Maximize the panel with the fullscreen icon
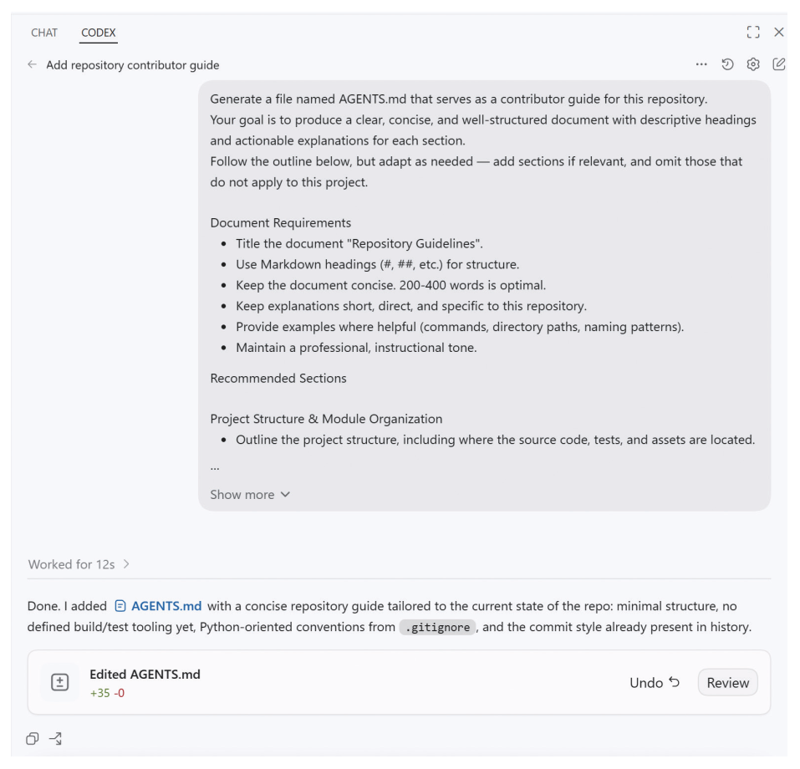This screenshot has width=800, height=769. click(753, 32)
